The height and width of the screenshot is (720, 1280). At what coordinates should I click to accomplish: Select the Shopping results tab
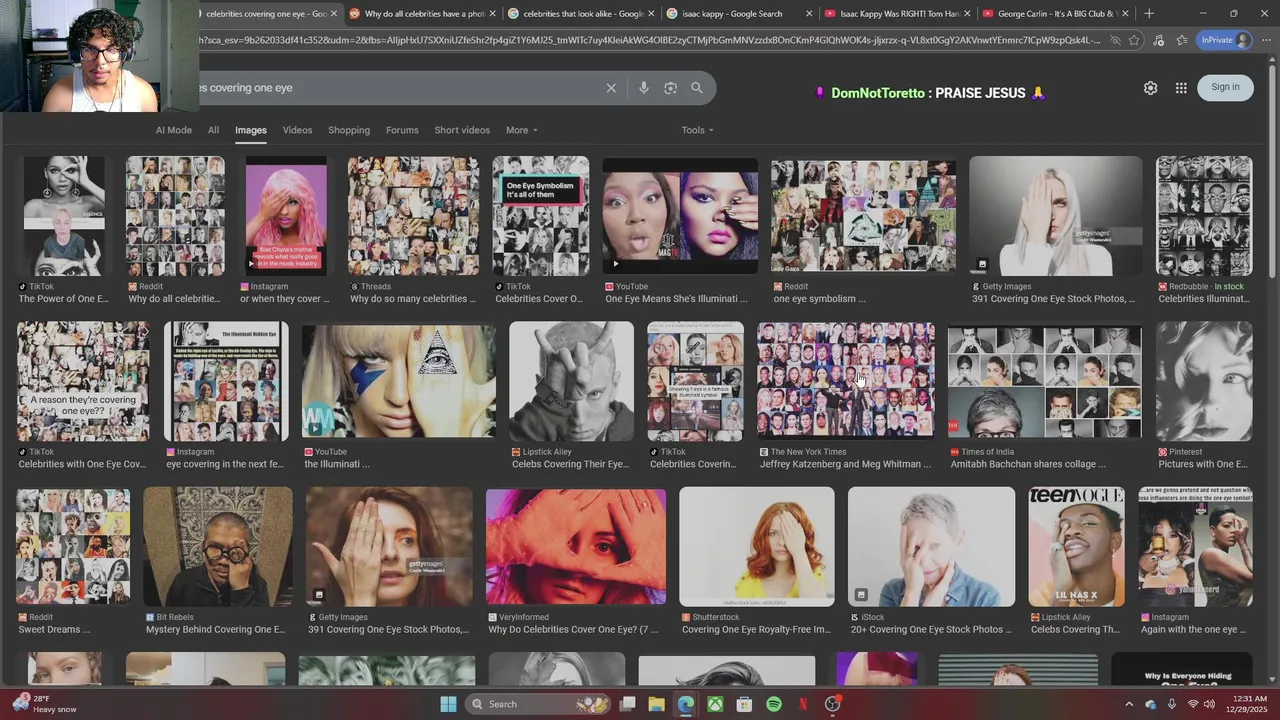(x=349, y=130)
